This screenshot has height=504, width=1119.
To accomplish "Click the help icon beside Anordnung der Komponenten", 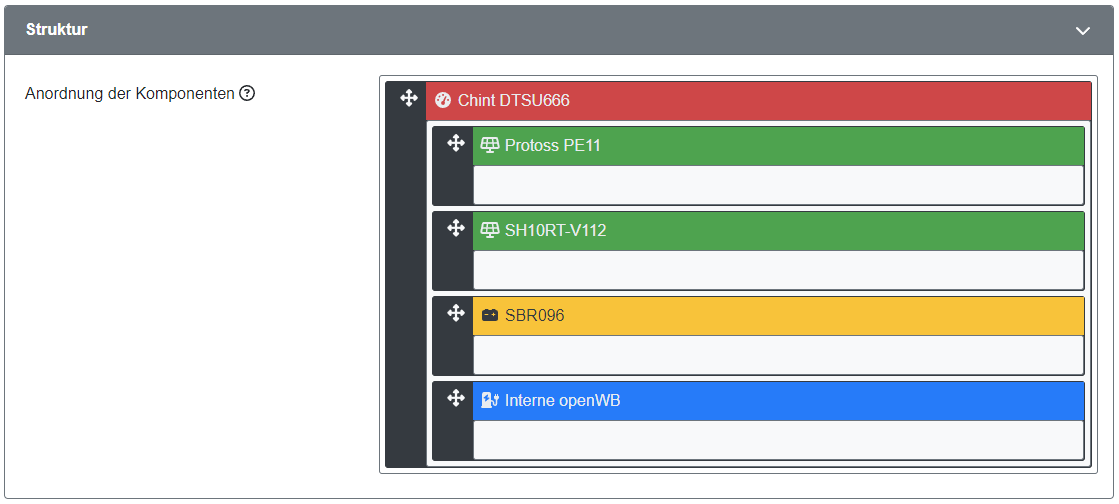I will coord(247,94).
